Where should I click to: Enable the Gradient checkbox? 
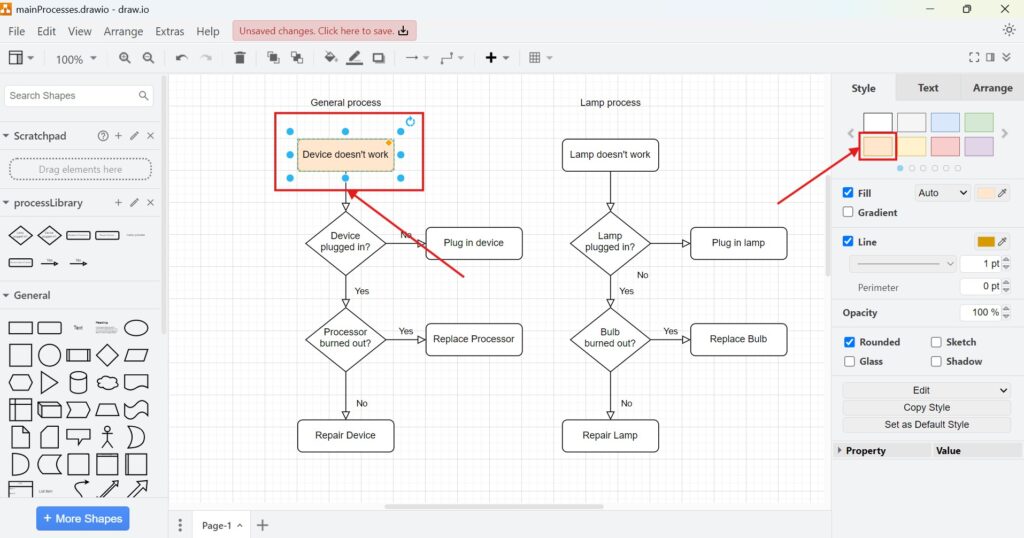coord(849,212)
